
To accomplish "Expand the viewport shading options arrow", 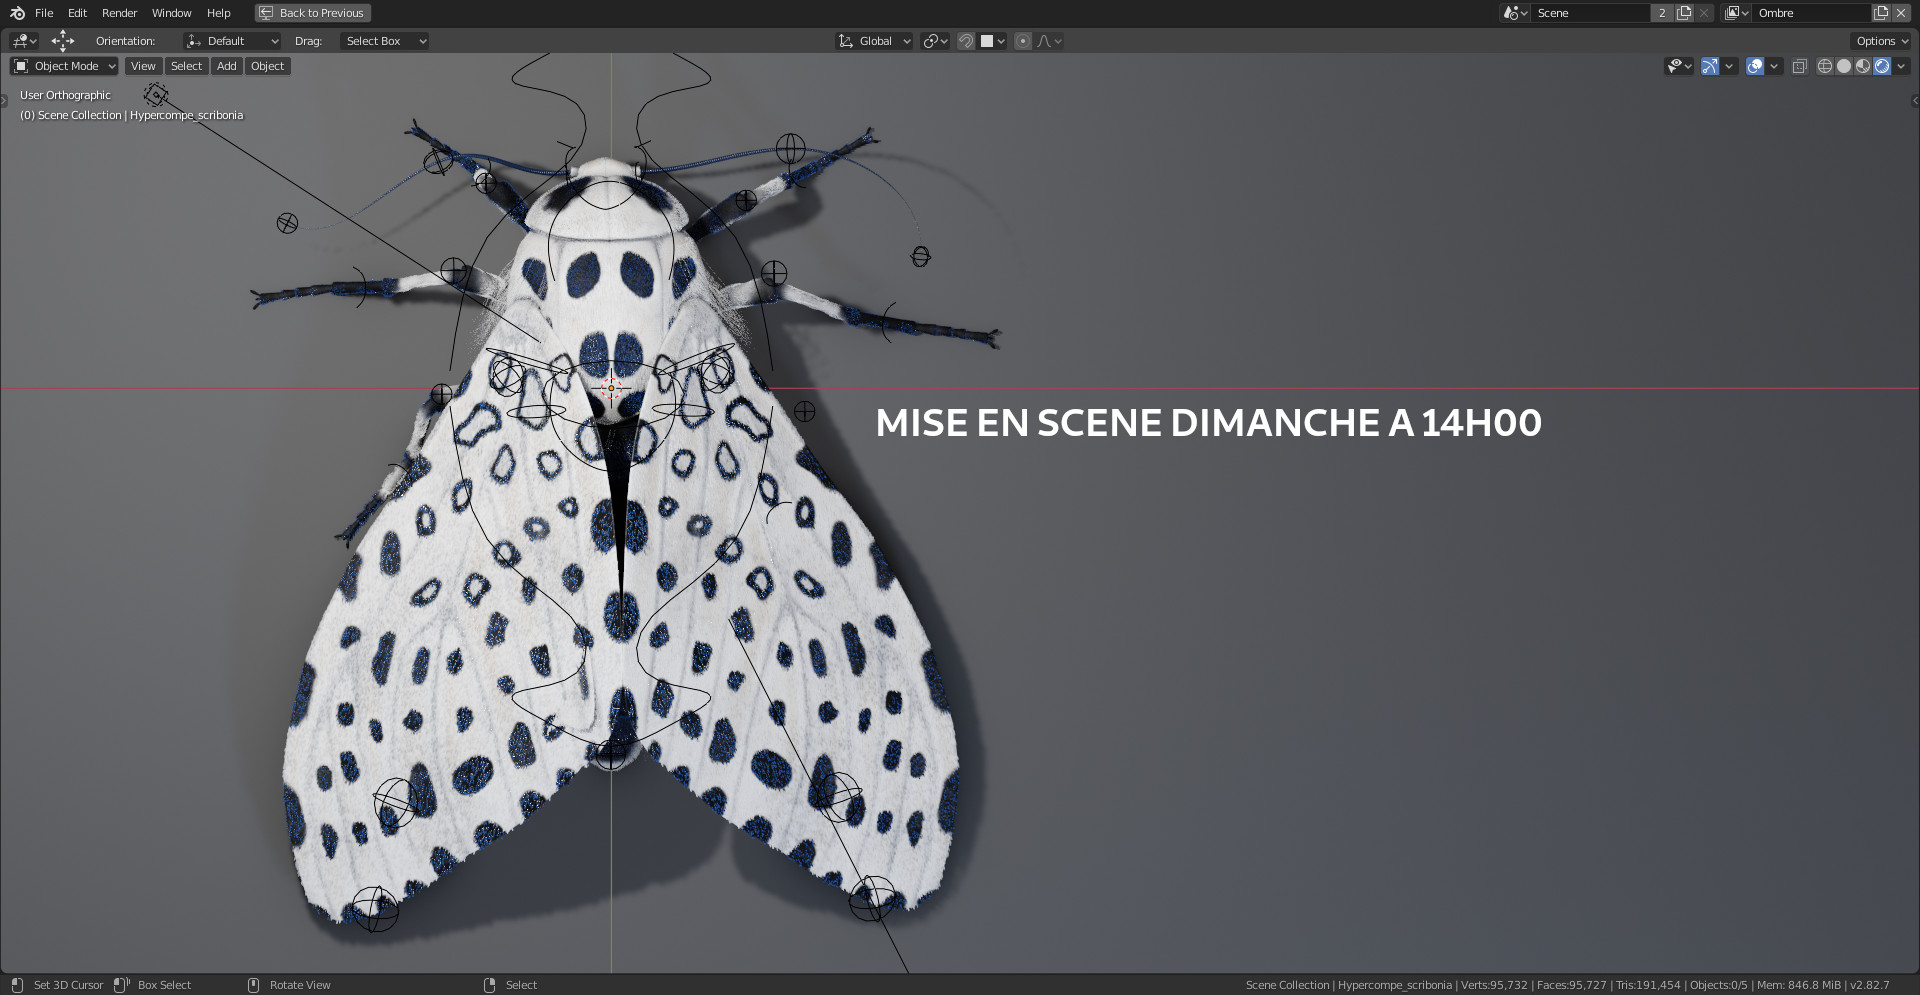I will tap(1901, 66).
